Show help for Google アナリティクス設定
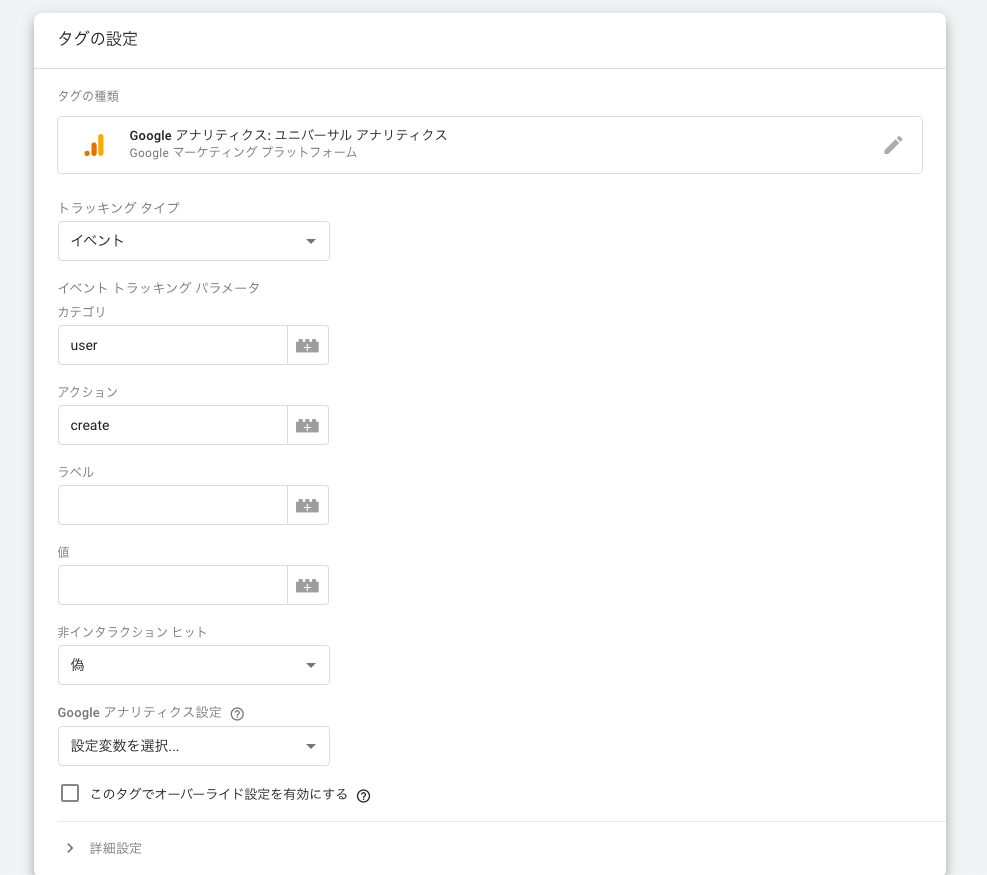This screenshot has height=875, width=987. [x=237, y=714]
